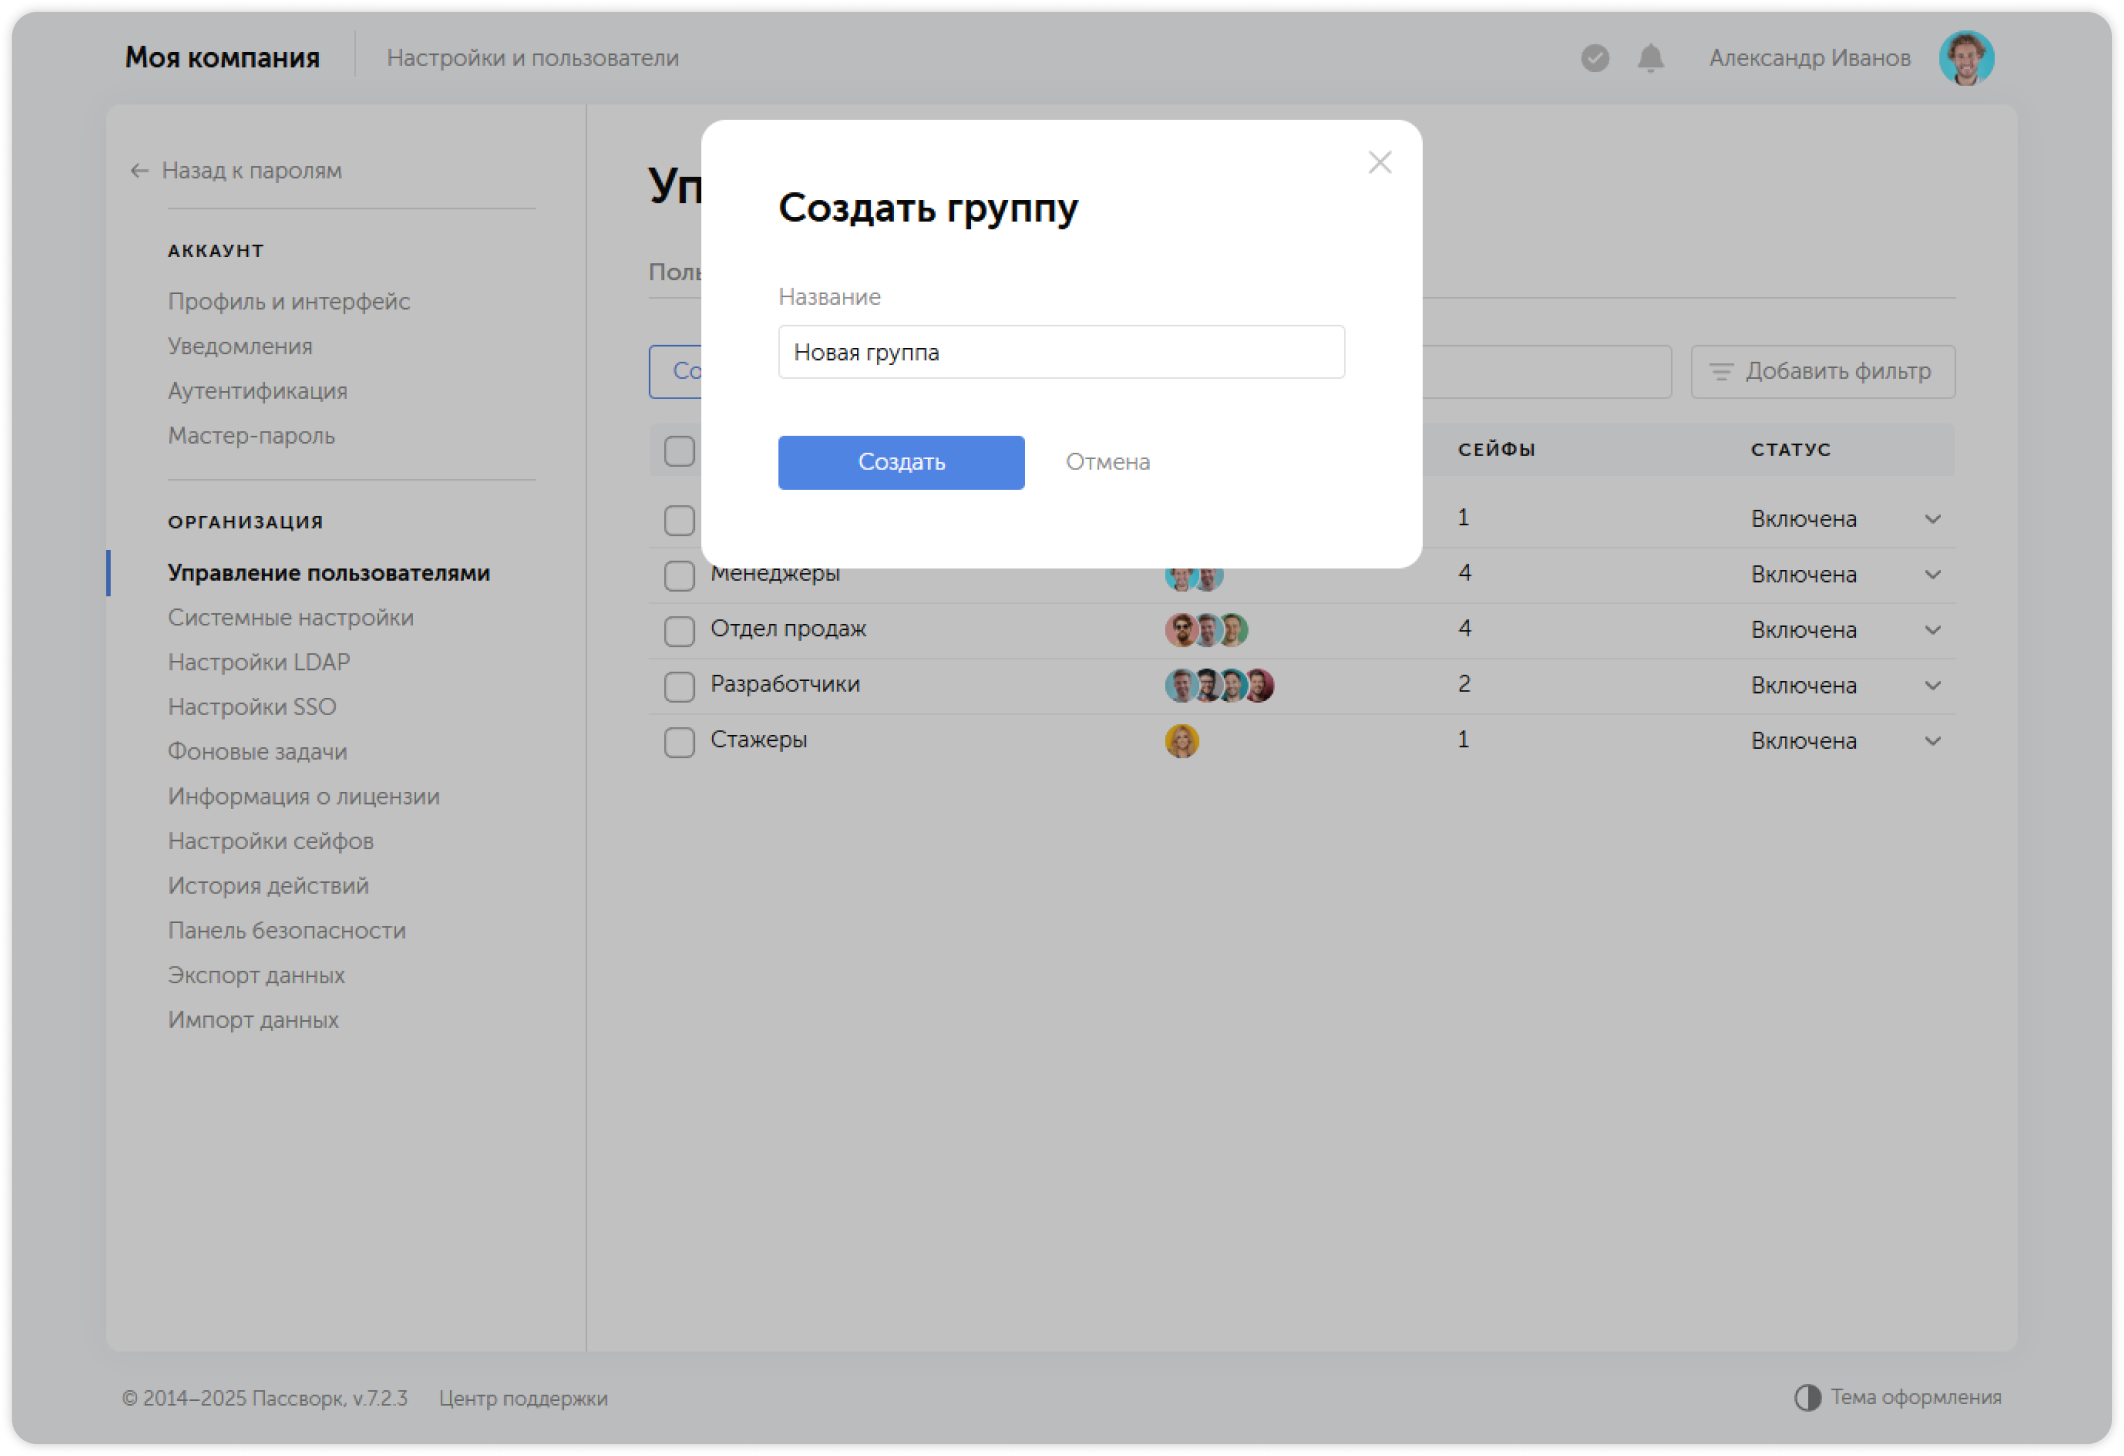Click the Создать button in dialog
The height and width of the screenshot is (1456, 2124).
[900, 462]
